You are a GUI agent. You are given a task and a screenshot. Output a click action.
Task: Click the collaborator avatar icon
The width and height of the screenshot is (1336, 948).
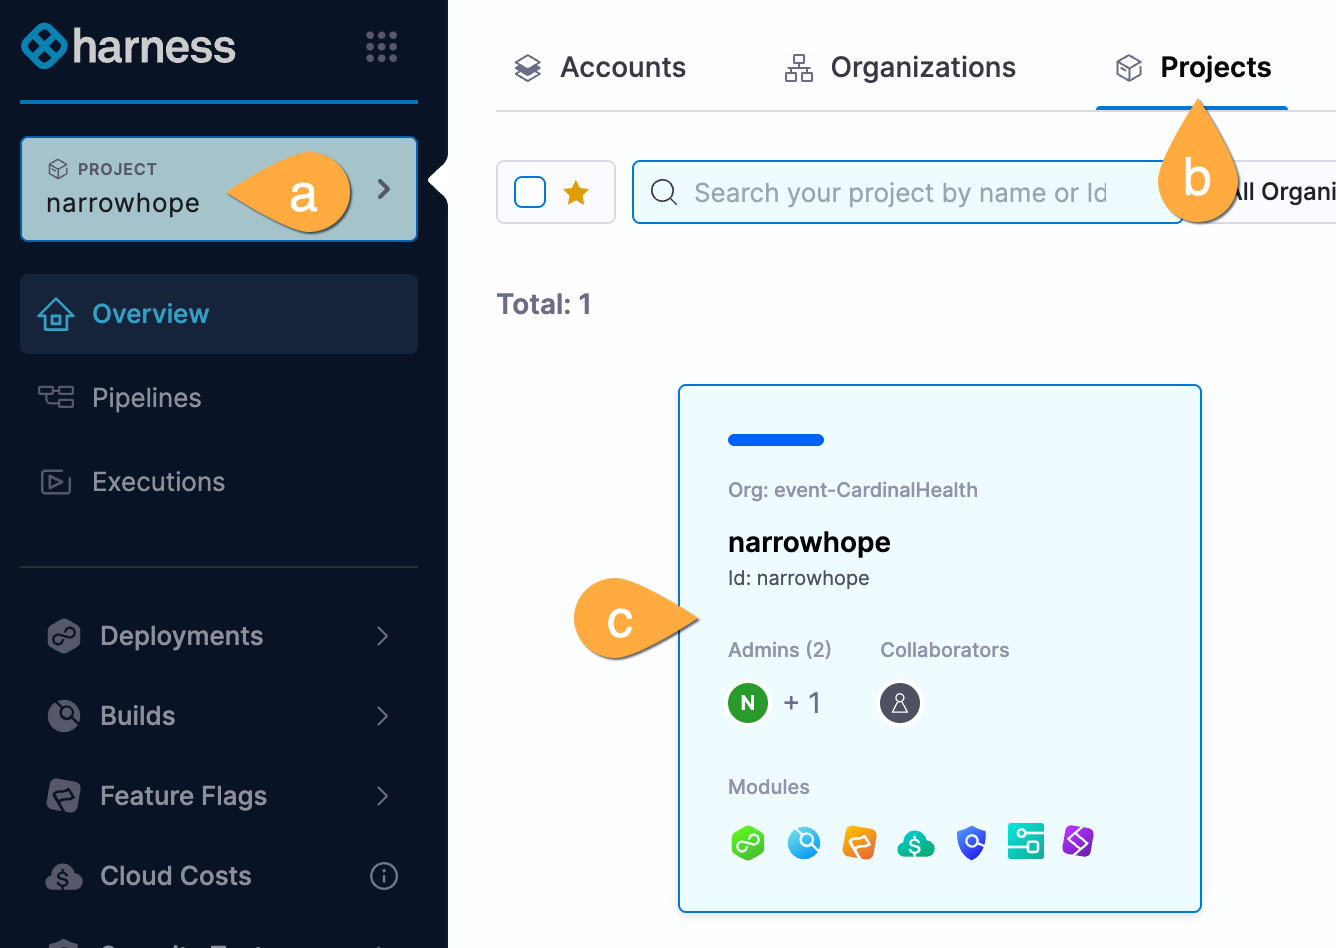[x=900, y=703]
